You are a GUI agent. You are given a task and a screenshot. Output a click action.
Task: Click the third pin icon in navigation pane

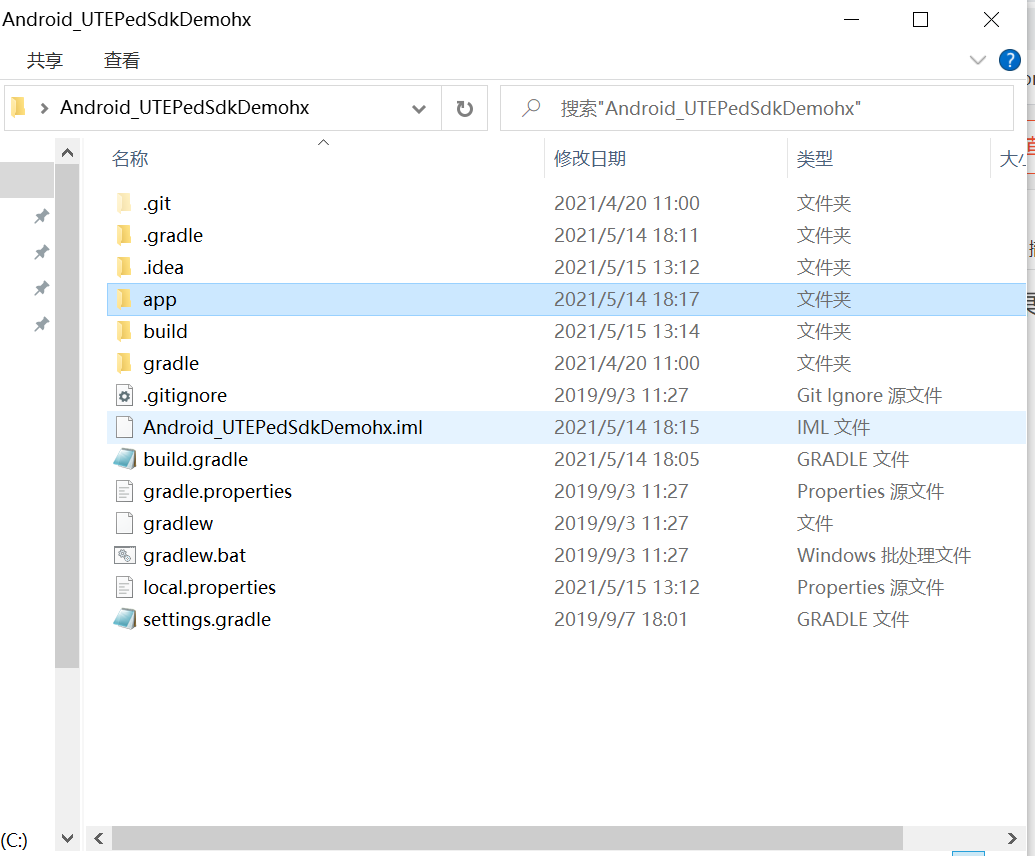pos(42,288)
